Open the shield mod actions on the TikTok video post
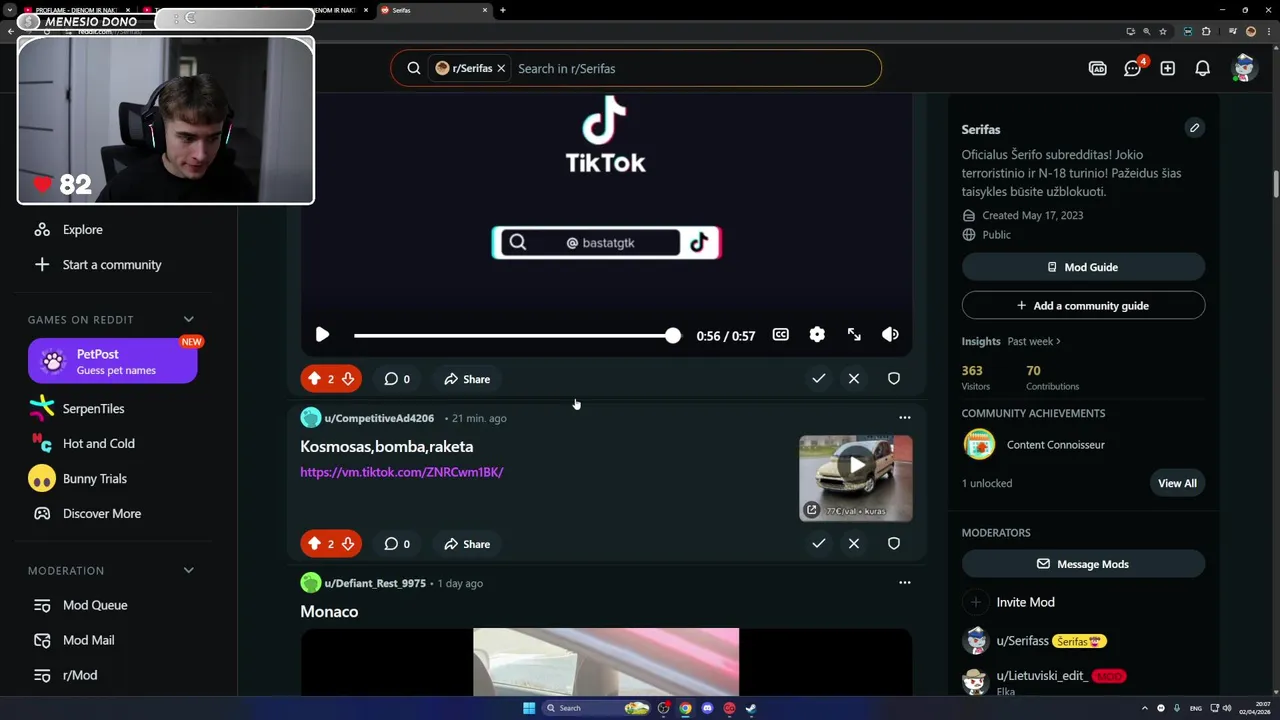The height and width of the screenshot is (720, 1280). click(894, 379)
